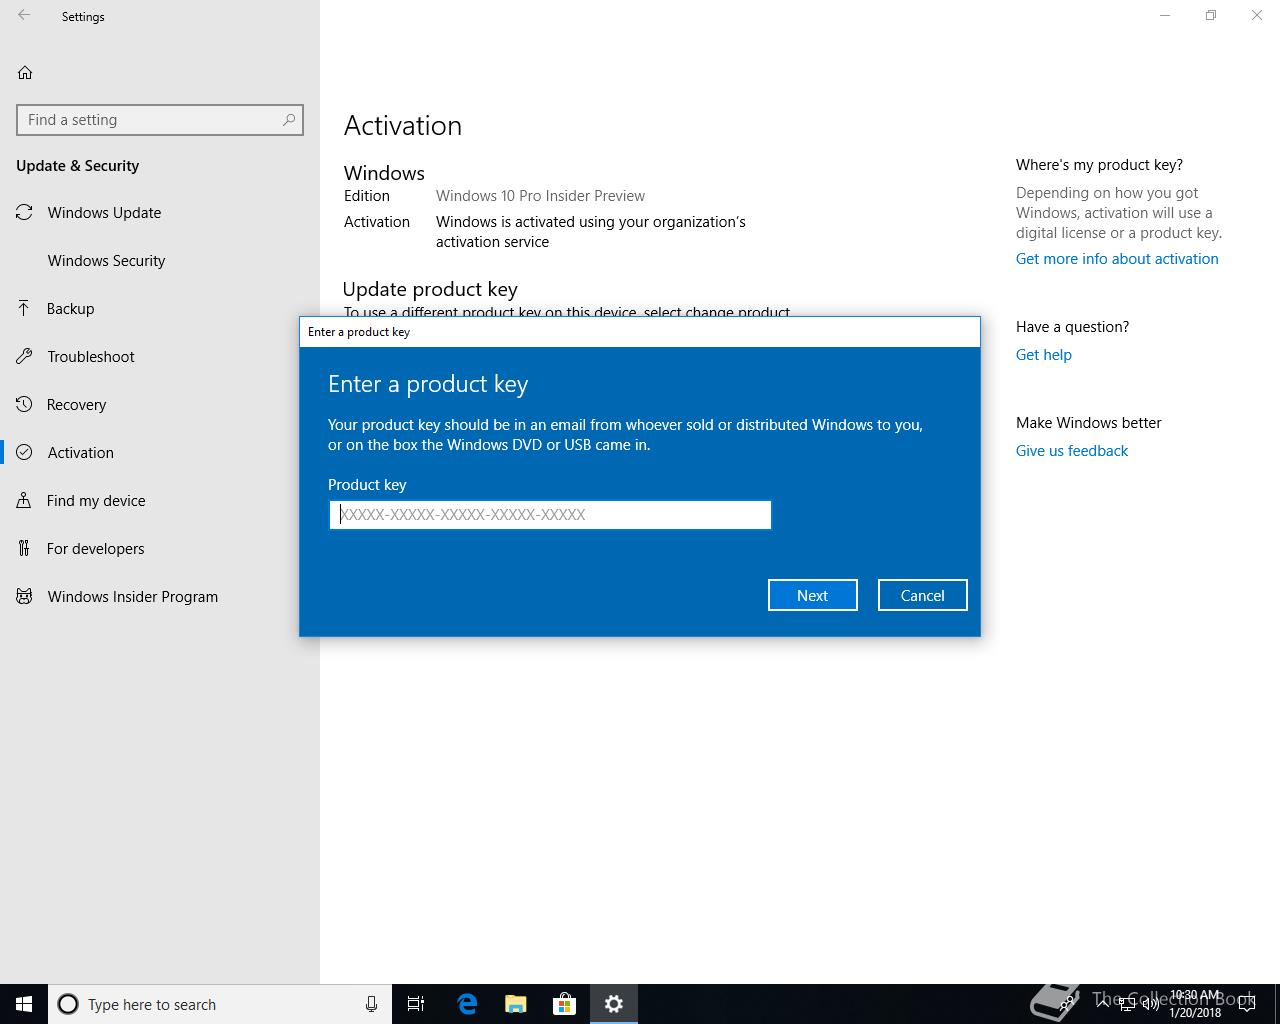Click the Windows Insider Program cat icon

pyautogui.click(x=24, y=597)
